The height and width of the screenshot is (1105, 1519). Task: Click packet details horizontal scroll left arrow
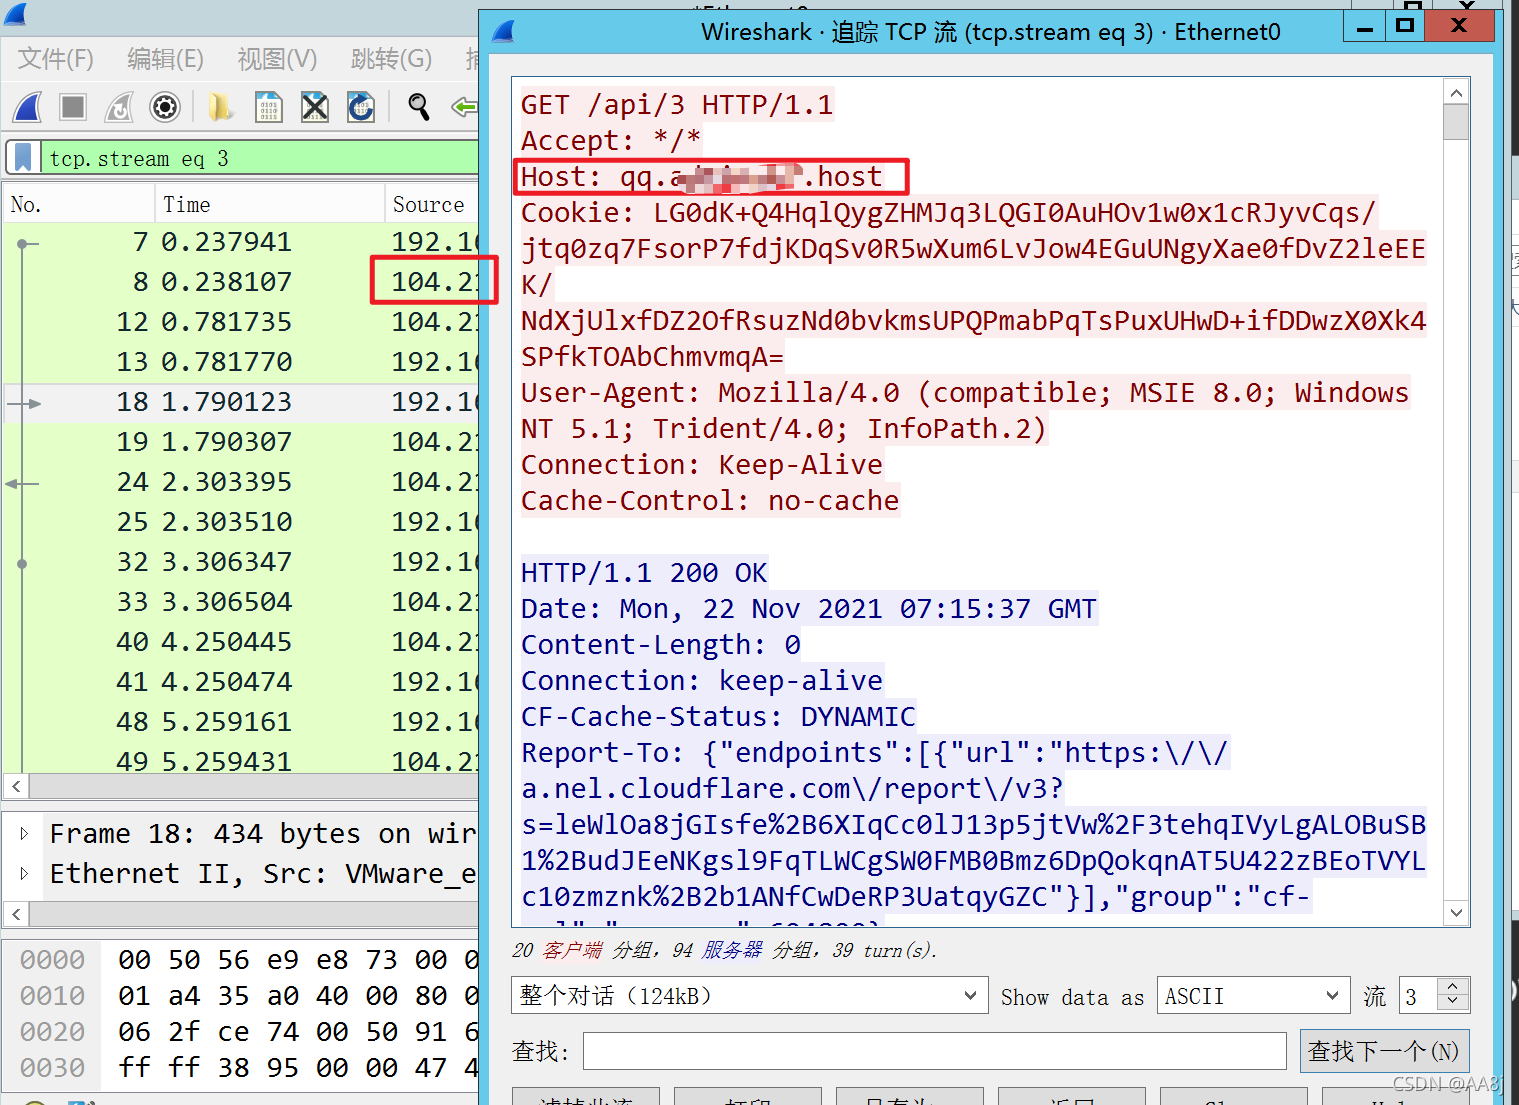[x=16, y=914]
